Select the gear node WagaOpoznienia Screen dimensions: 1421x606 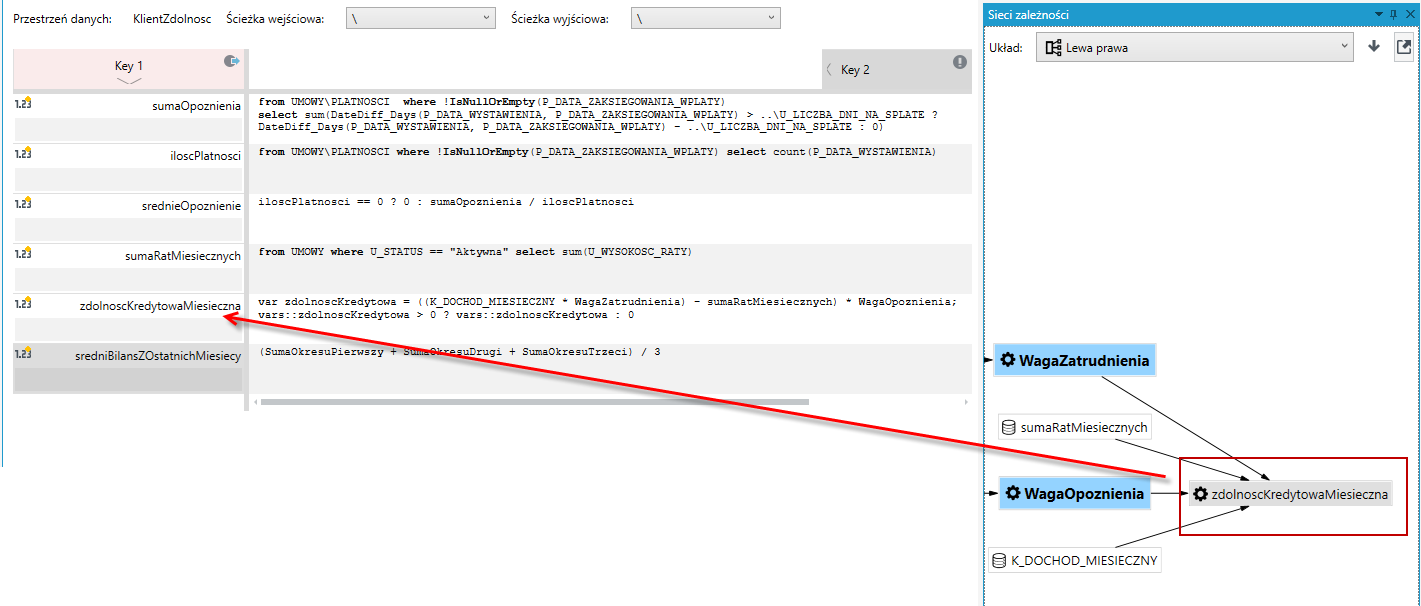point(1074,493)
